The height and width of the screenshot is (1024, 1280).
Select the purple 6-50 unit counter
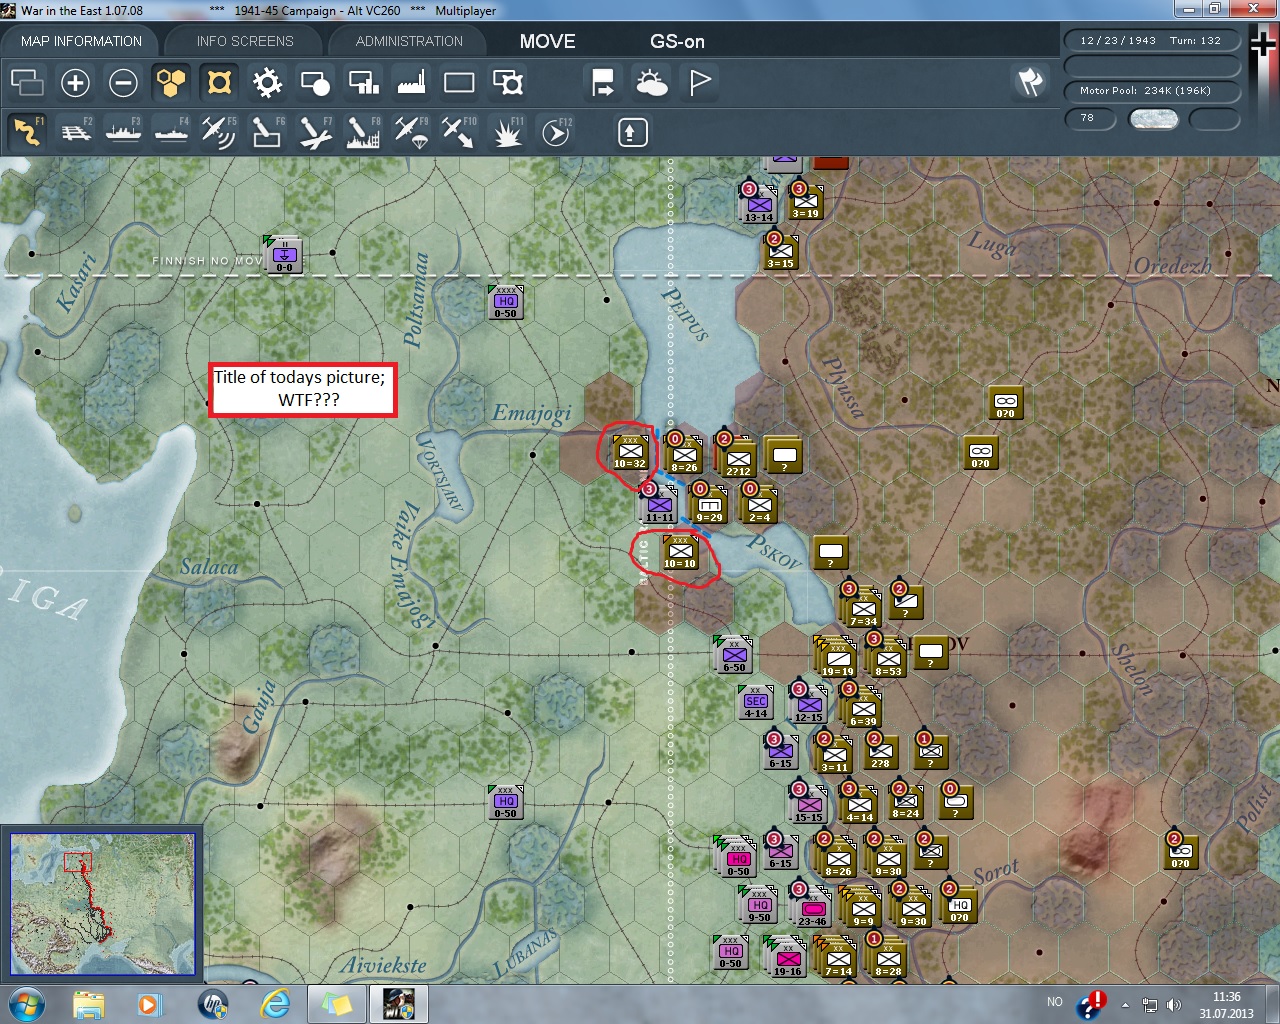734,654
